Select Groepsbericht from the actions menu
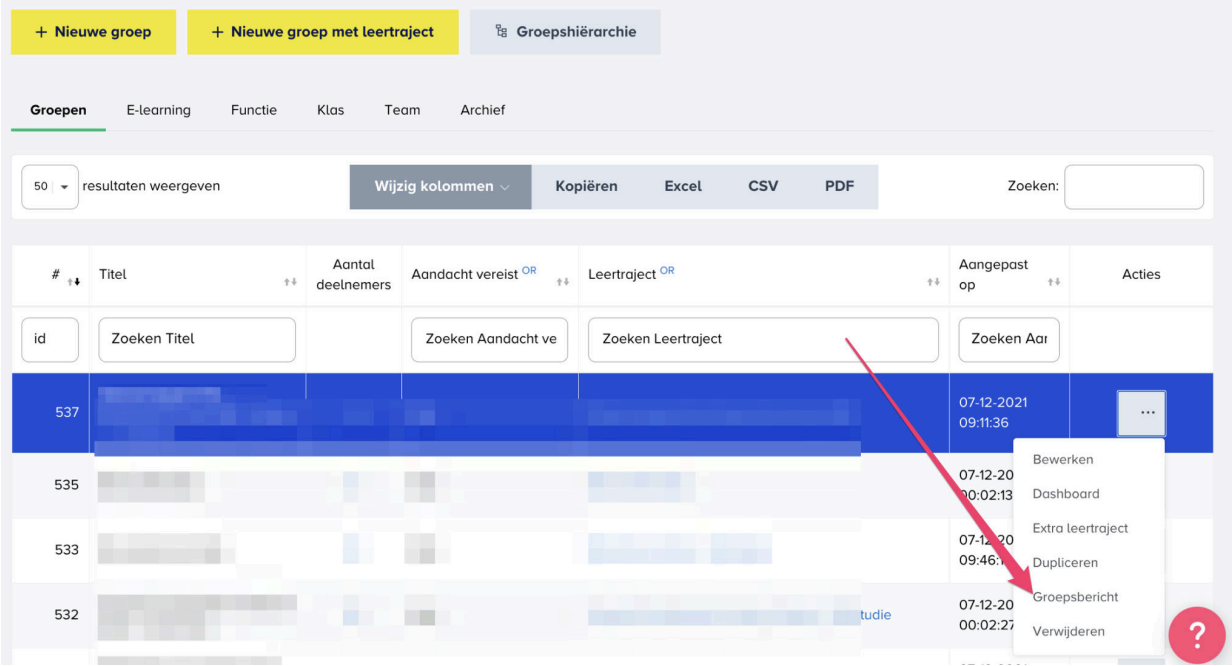The image size is (1232, 666). (x=1075, y=597)
